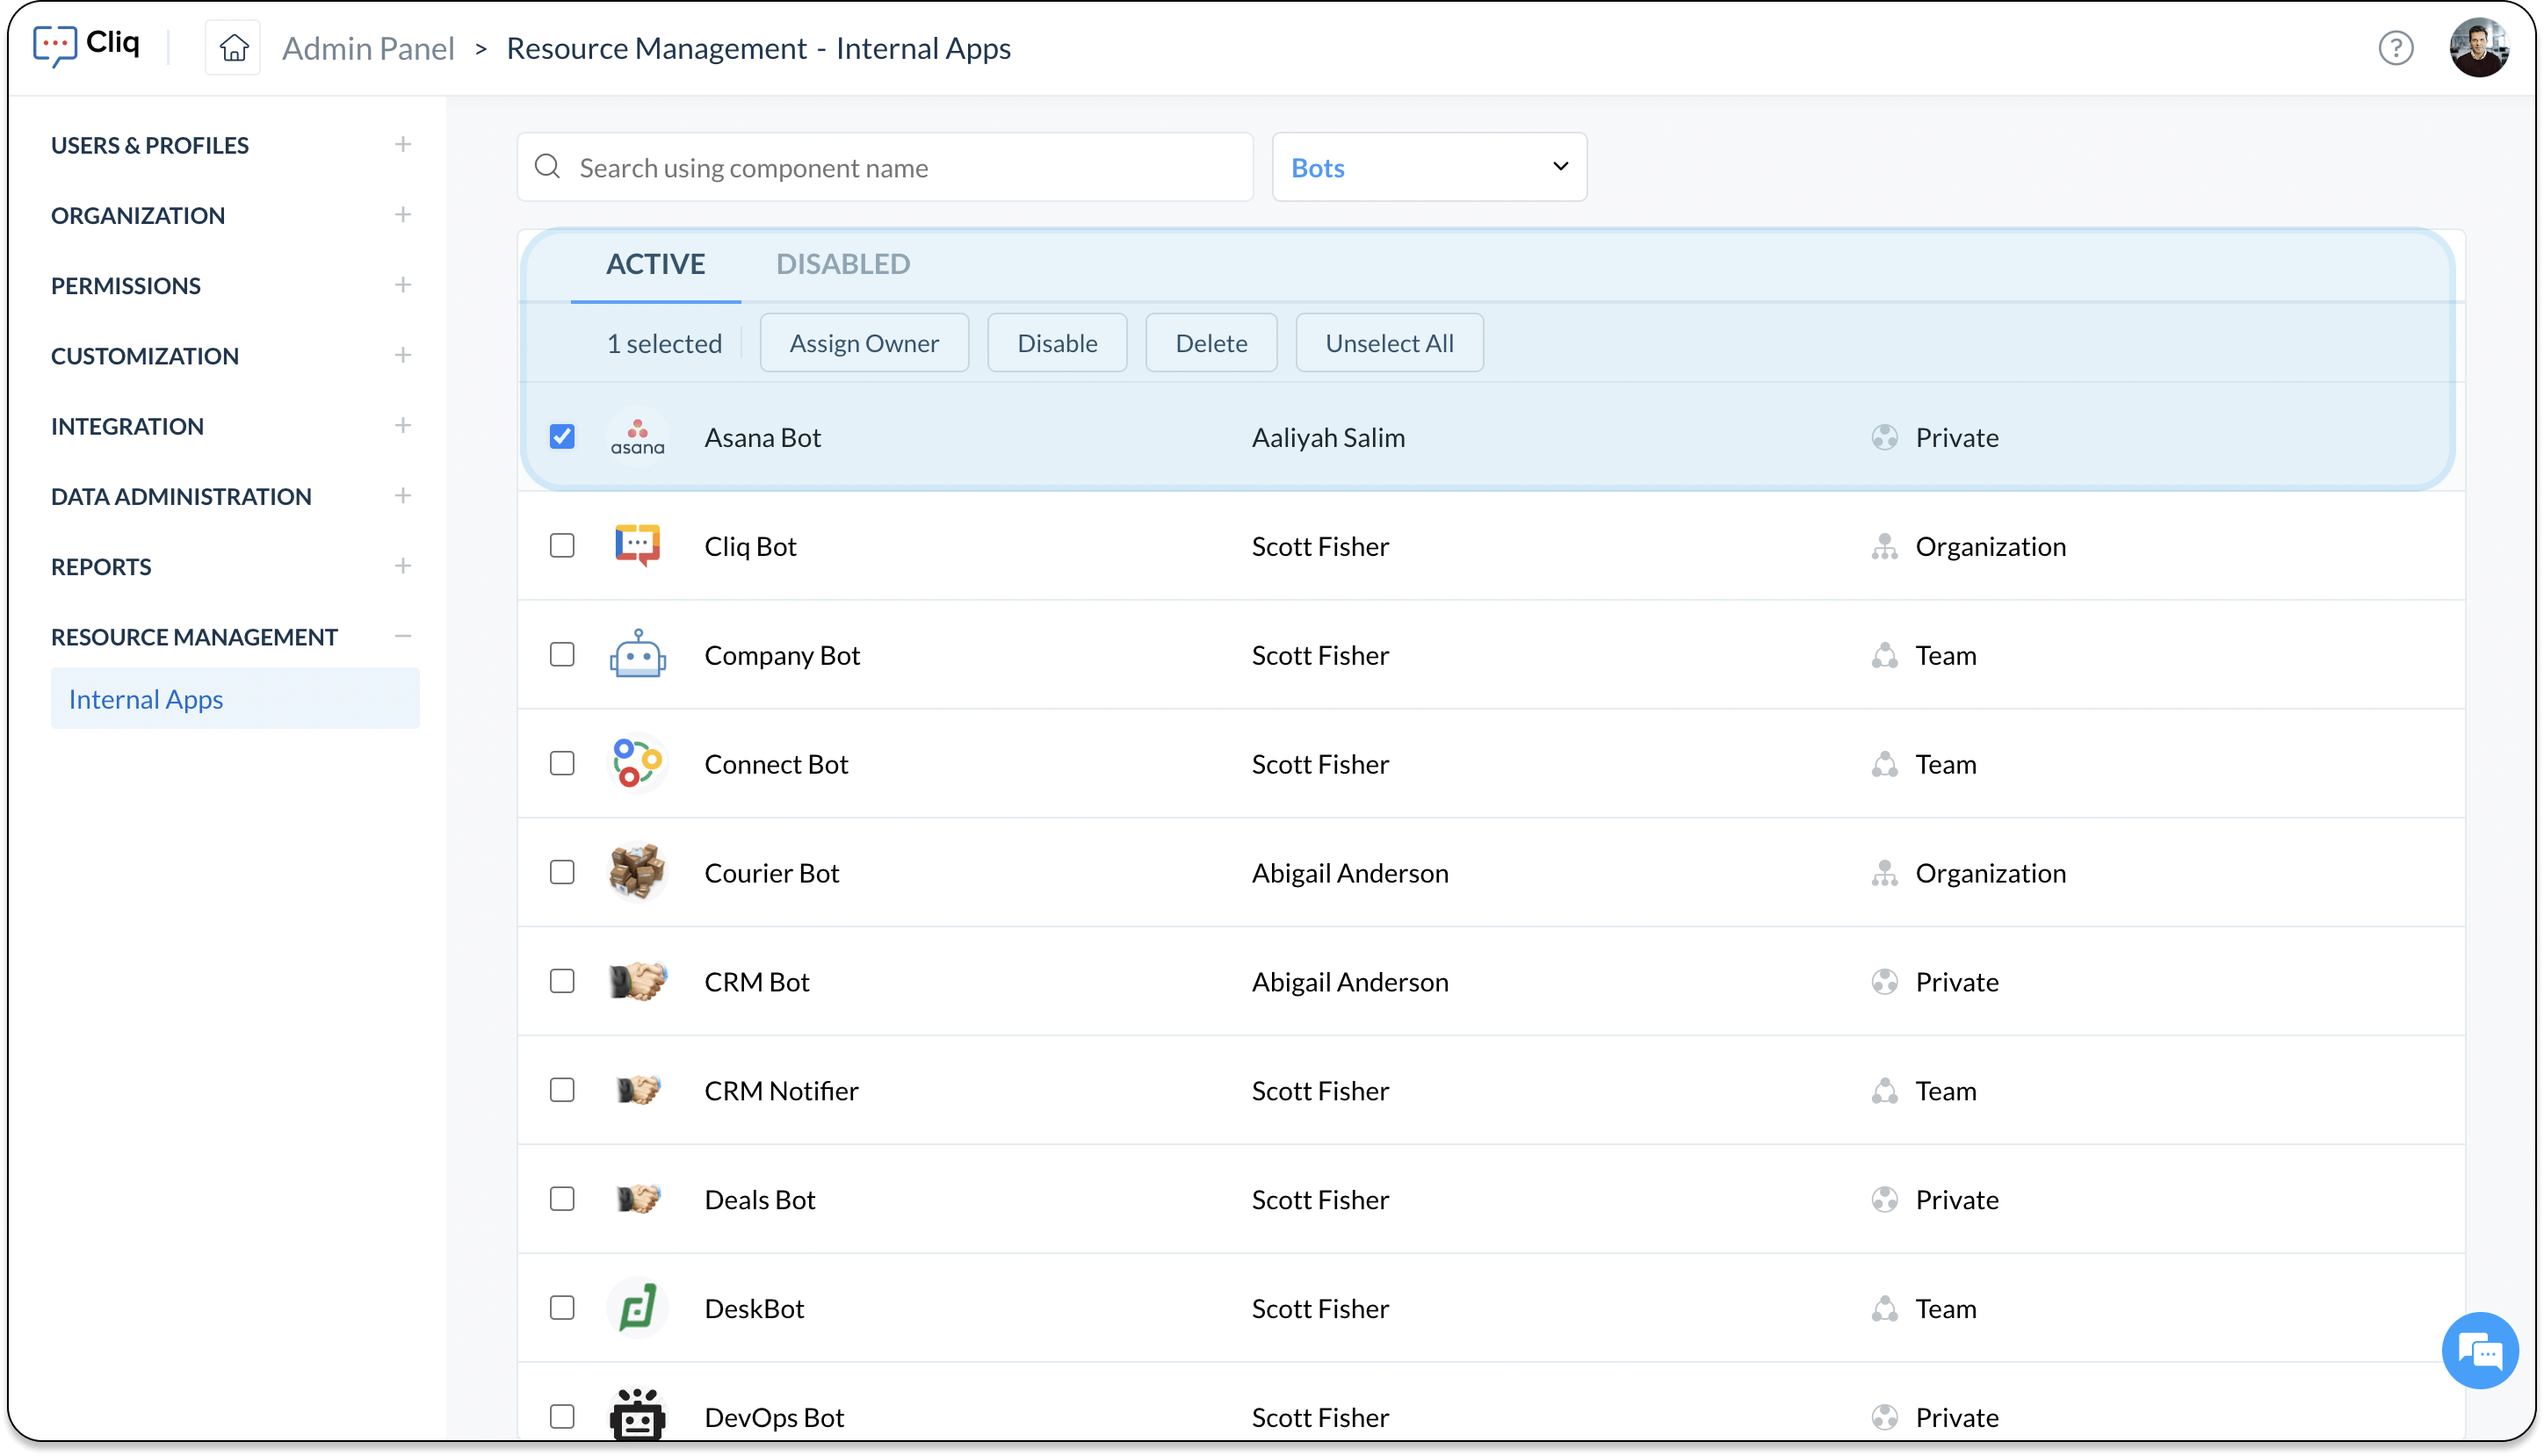Click the Company Bot robot icon
The width and height of the screenshot is (2544, 1456).
pyautogui.click(x=637, y=655)
